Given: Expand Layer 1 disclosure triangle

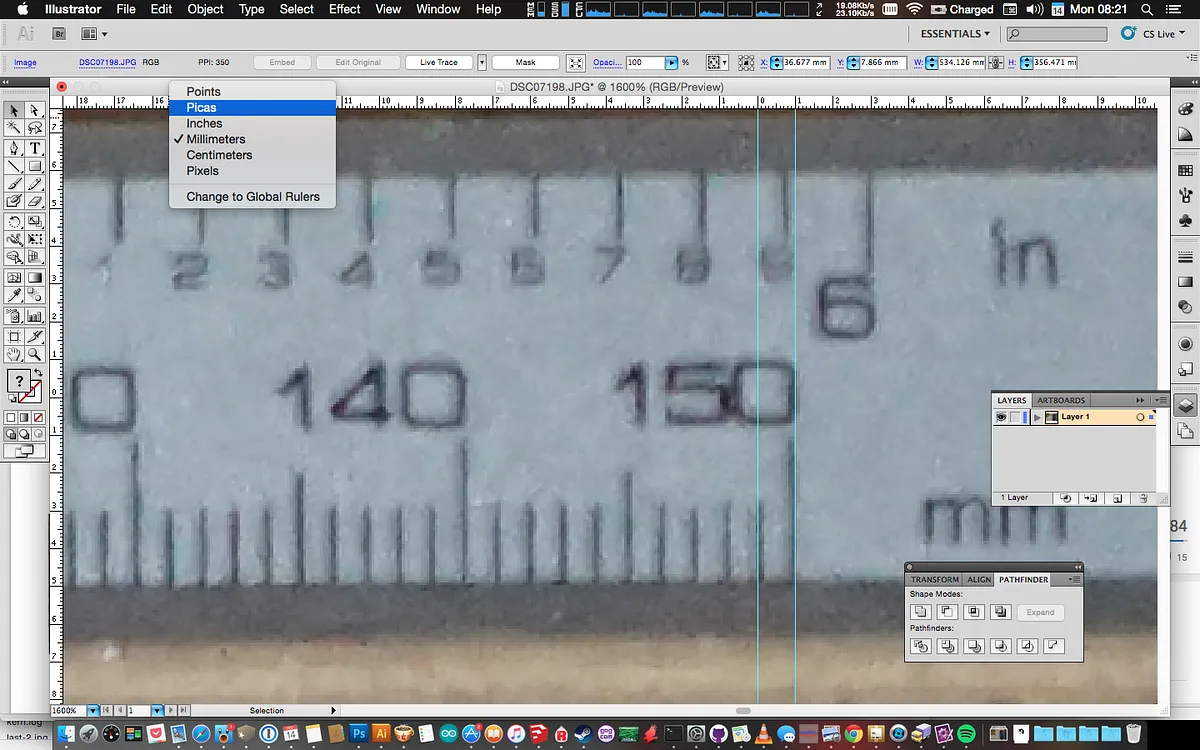Looking at the screenshot, I should click(1037, 417).
